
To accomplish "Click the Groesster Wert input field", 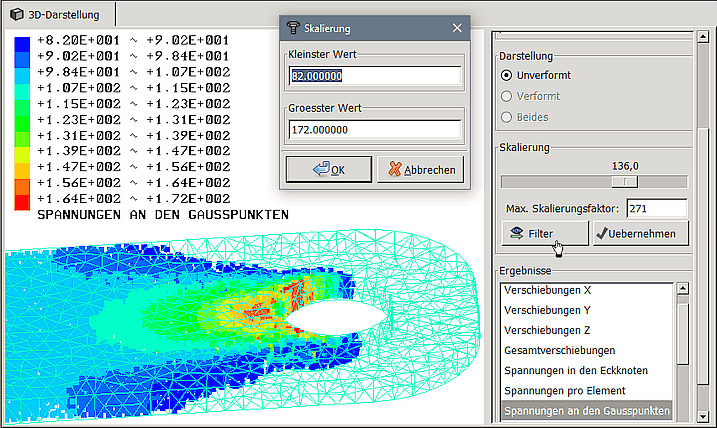I will (374, 130).
